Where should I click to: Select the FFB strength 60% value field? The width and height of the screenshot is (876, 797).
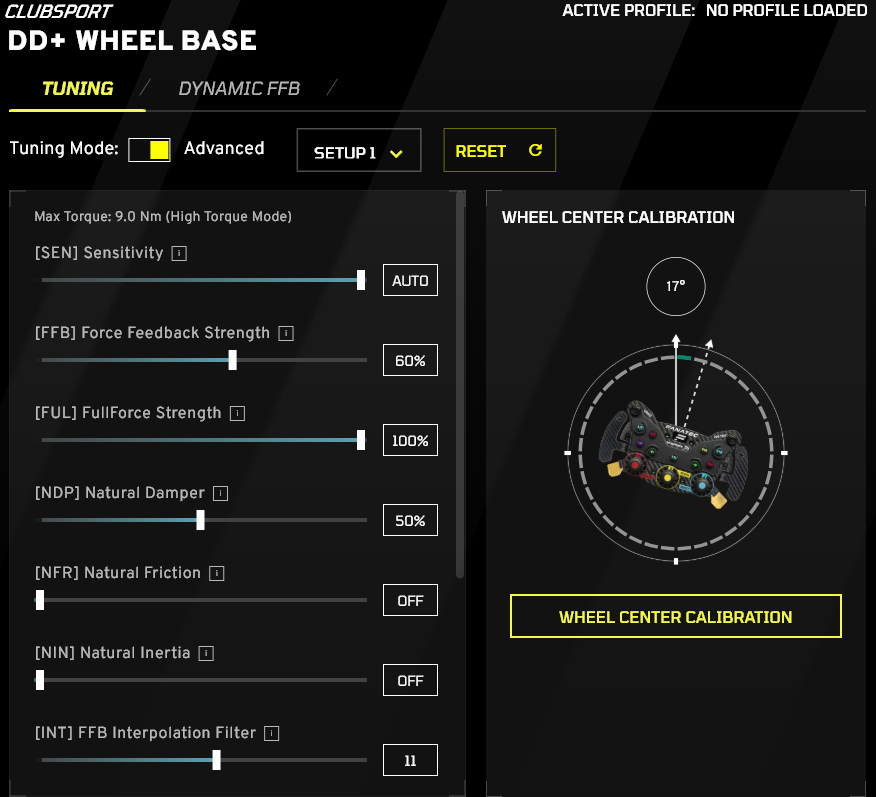410,361
